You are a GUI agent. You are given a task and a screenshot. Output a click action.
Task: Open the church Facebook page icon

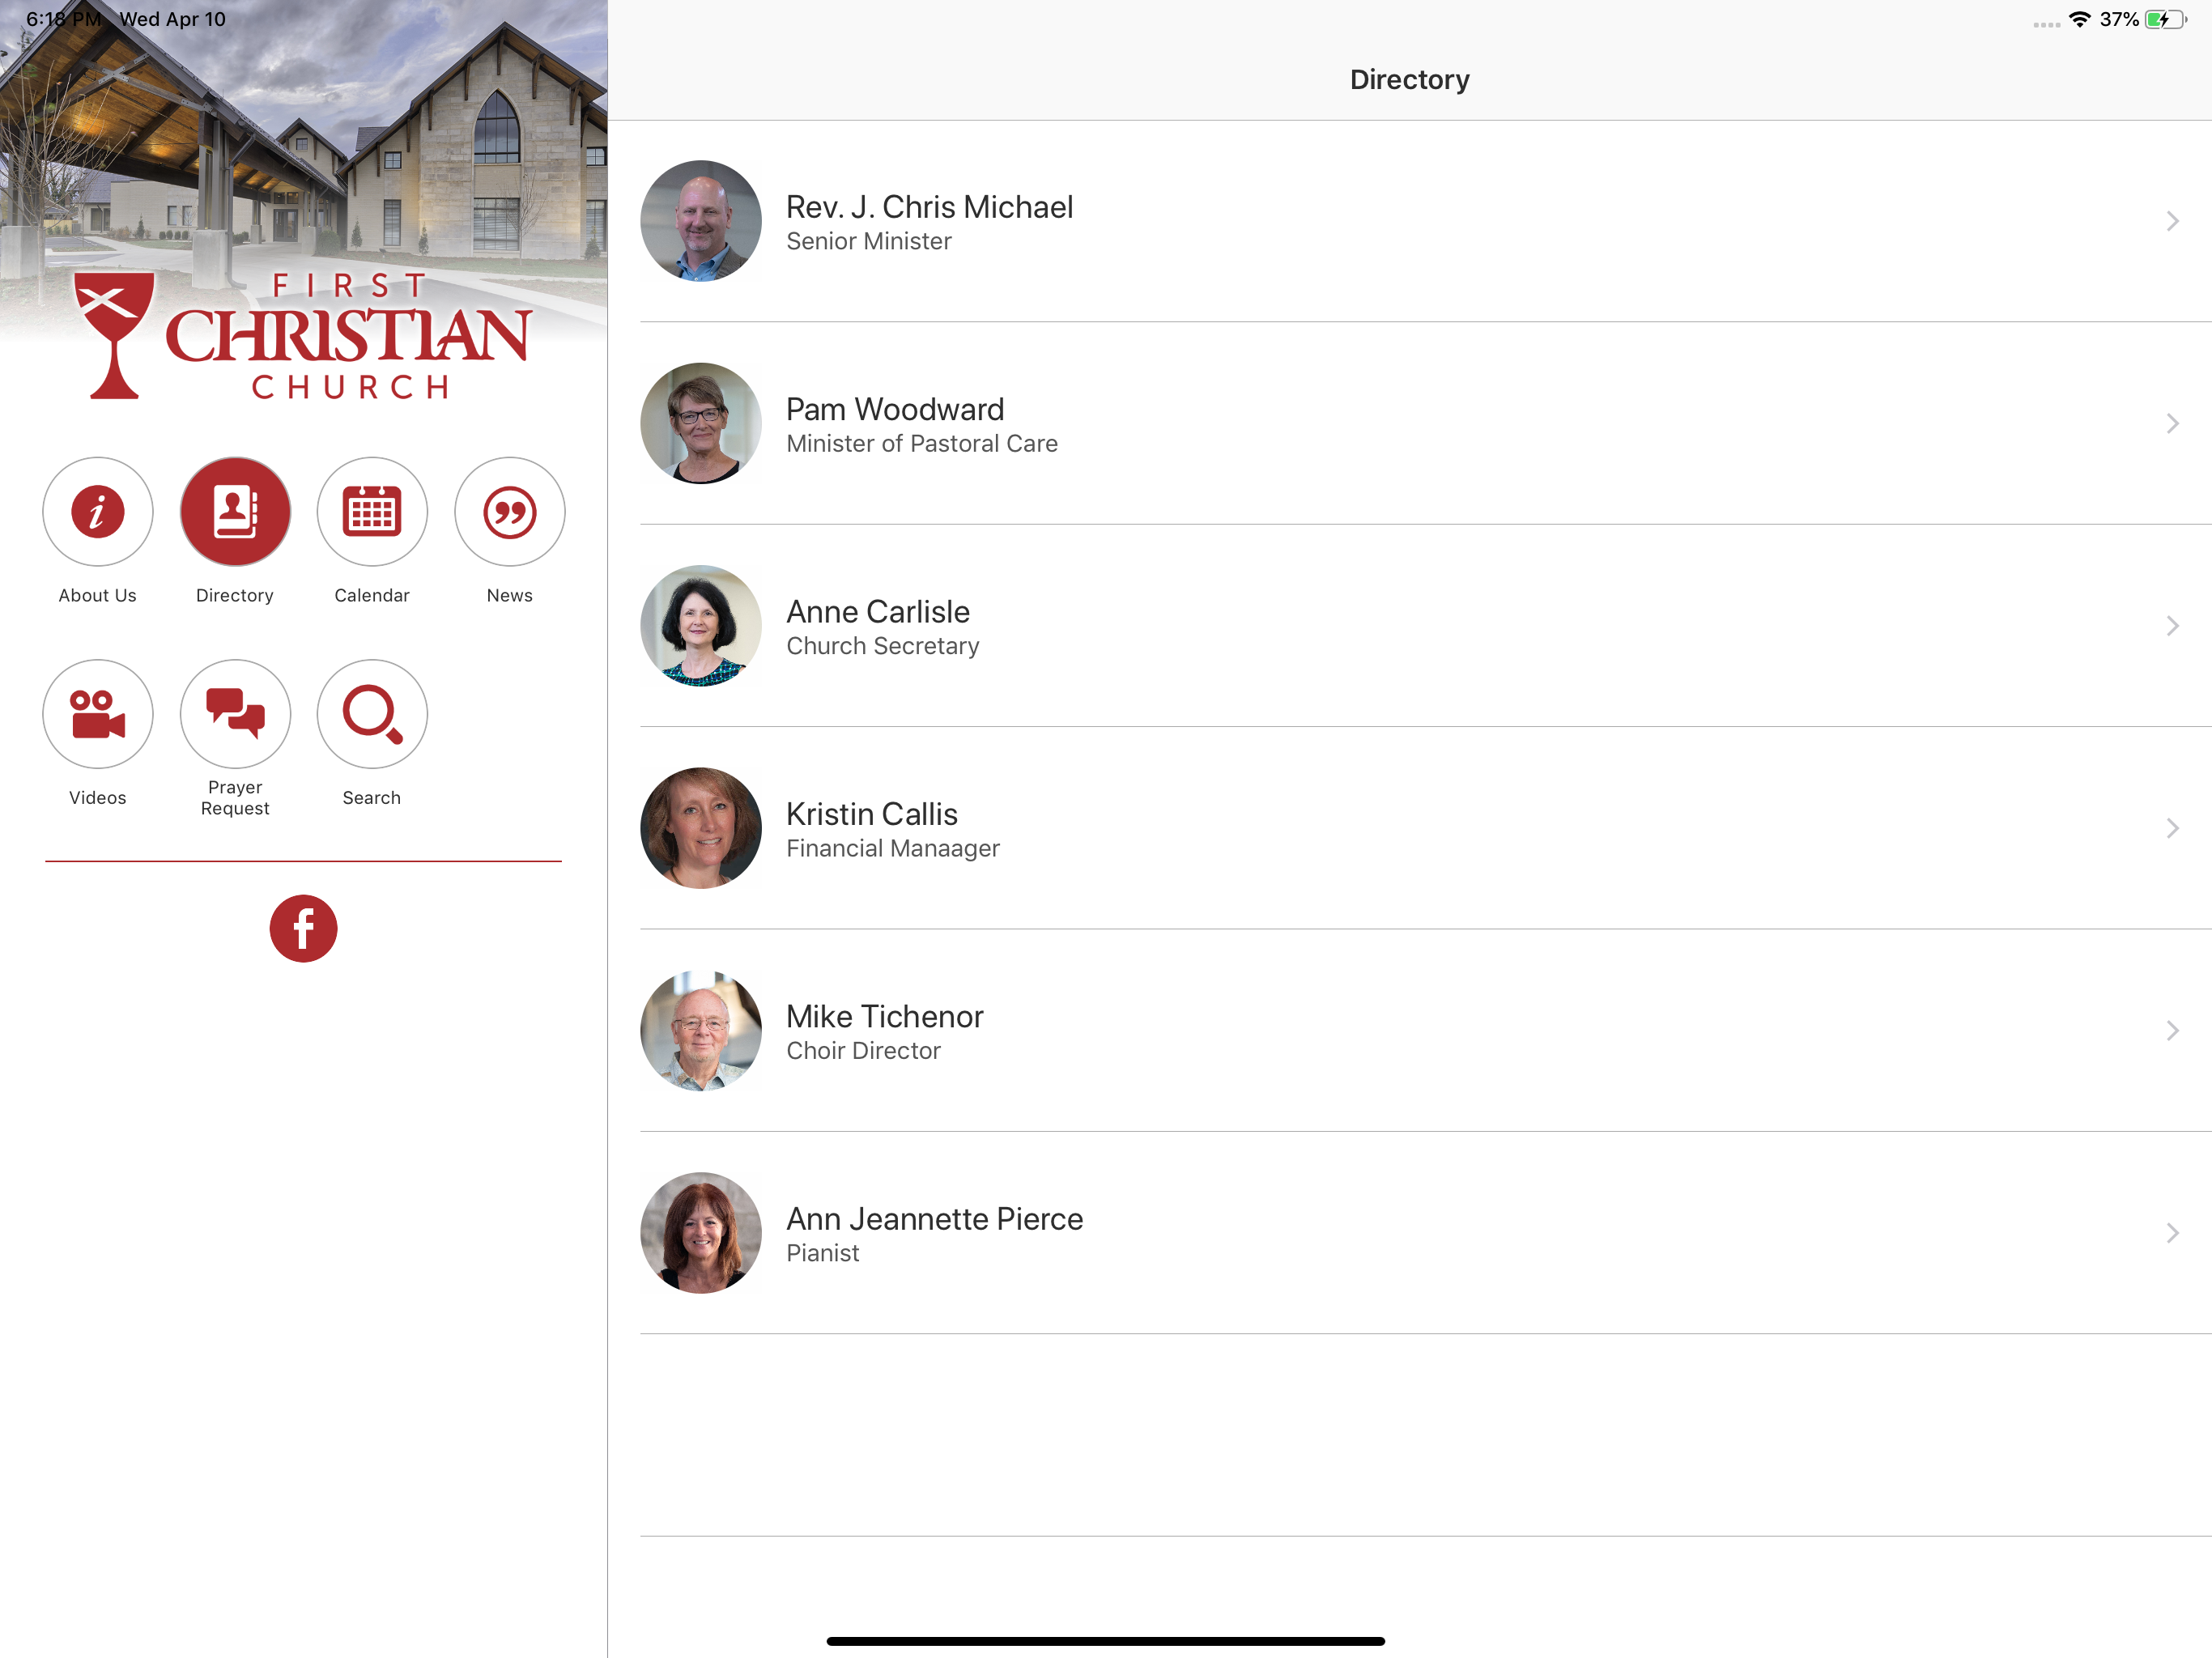(303, 928)
